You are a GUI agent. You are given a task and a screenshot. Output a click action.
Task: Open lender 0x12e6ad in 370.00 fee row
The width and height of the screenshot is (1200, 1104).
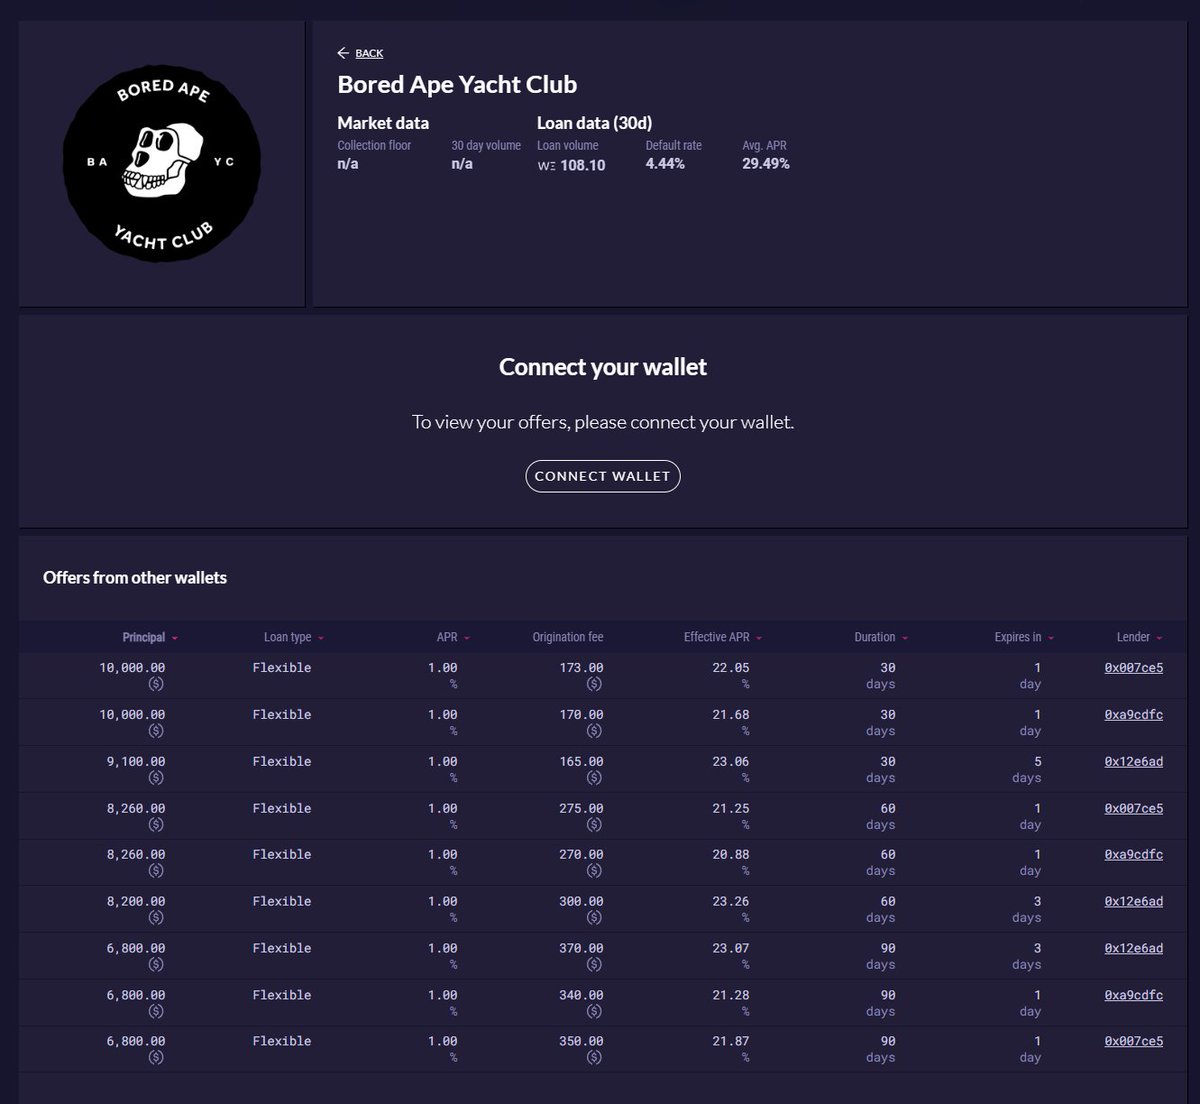coord(1134,949)
